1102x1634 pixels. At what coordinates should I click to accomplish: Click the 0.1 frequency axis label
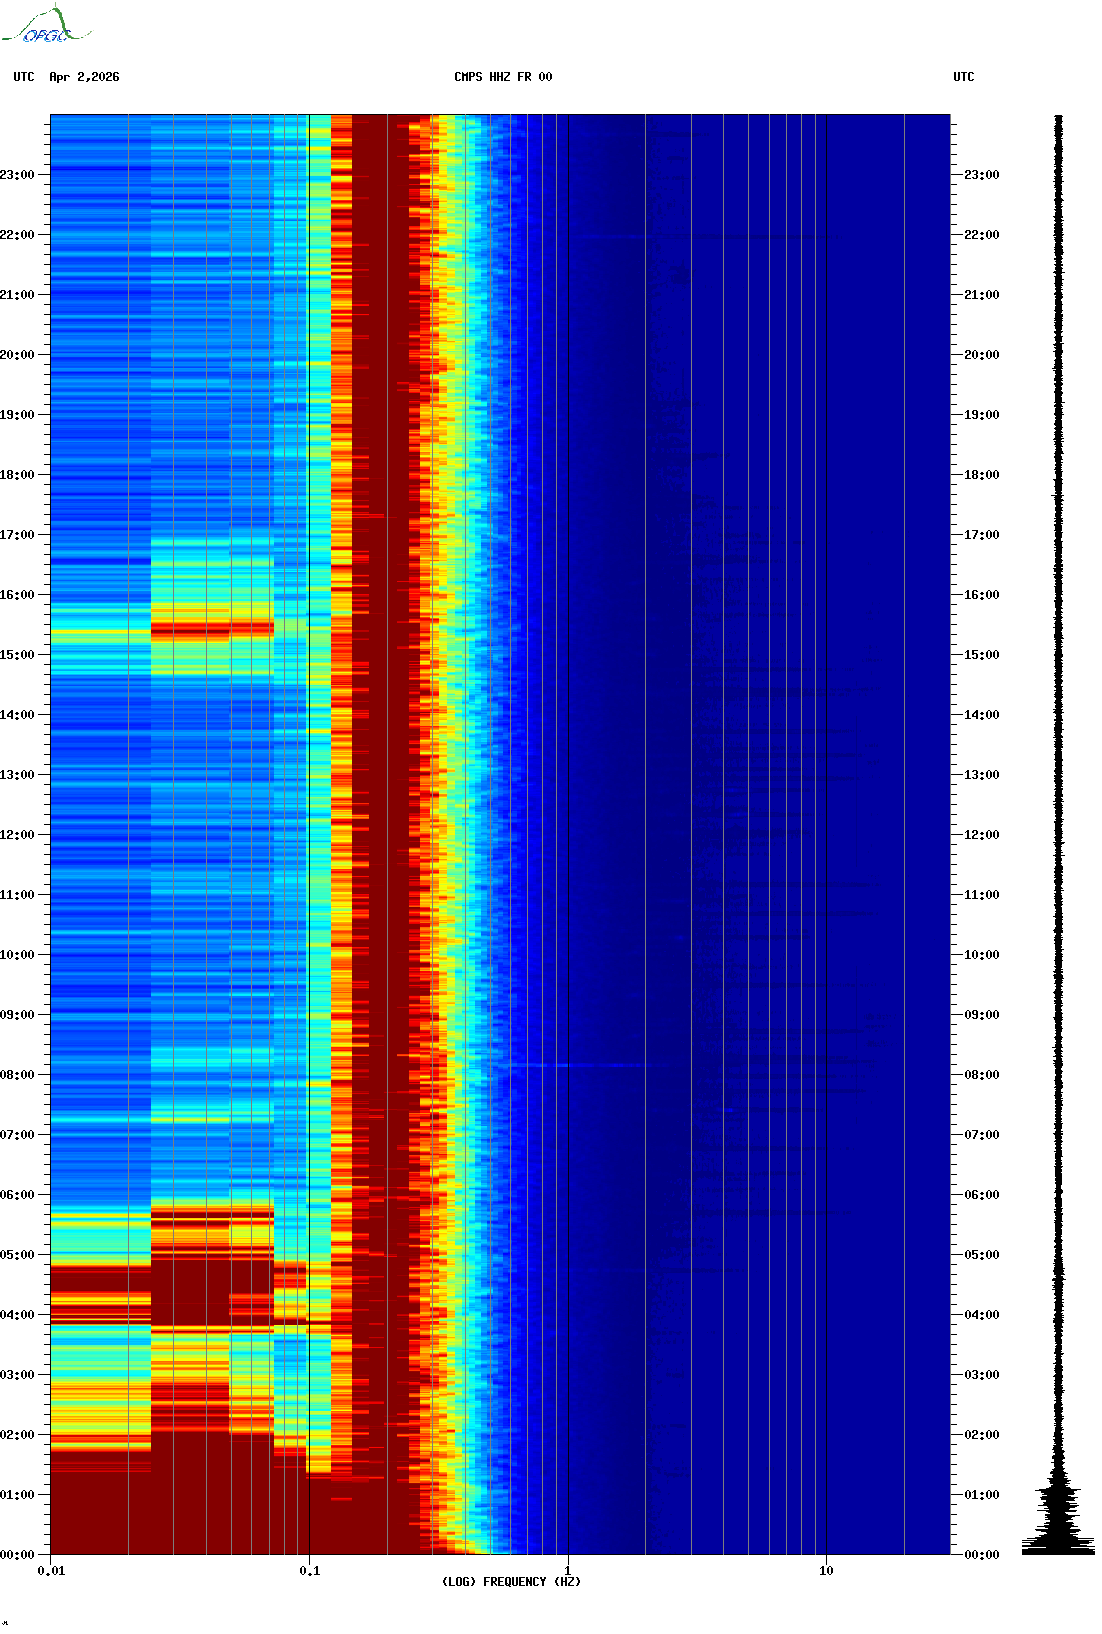[x=310, y=1571]
